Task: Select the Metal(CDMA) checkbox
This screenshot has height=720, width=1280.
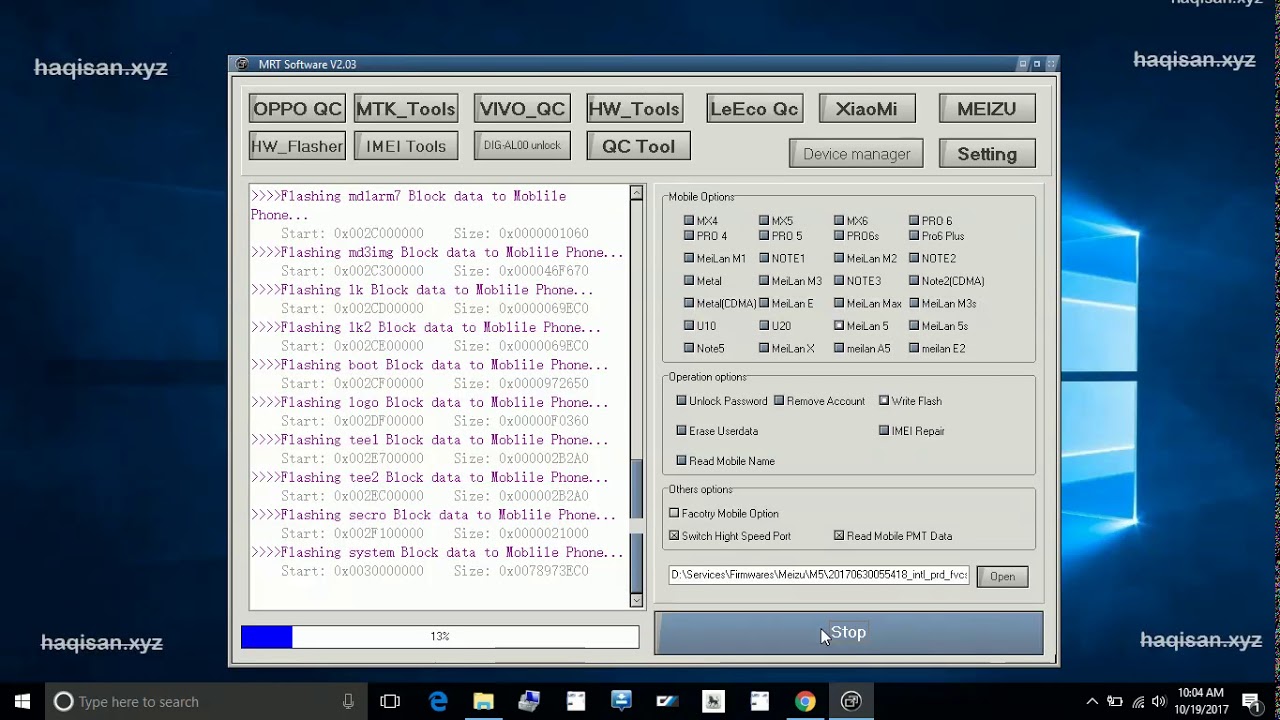Action: click(x=689, y=303)
